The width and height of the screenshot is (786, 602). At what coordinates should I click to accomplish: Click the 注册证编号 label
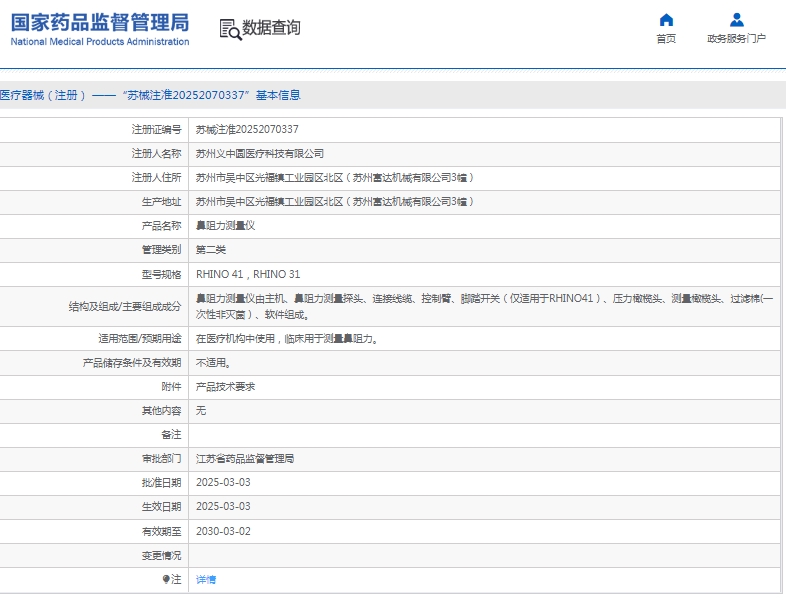coord(156,130)
